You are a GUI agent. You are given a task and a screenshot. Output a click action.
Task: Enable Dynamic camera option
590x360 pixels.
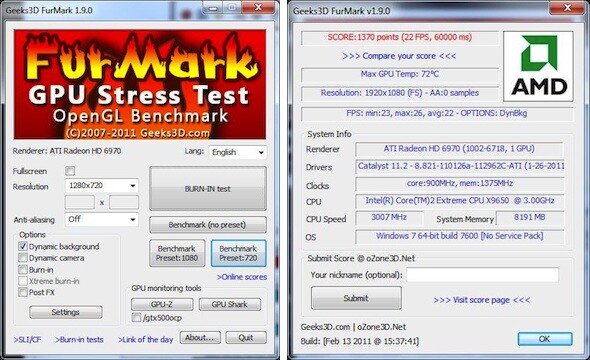(x=23, y=258)
